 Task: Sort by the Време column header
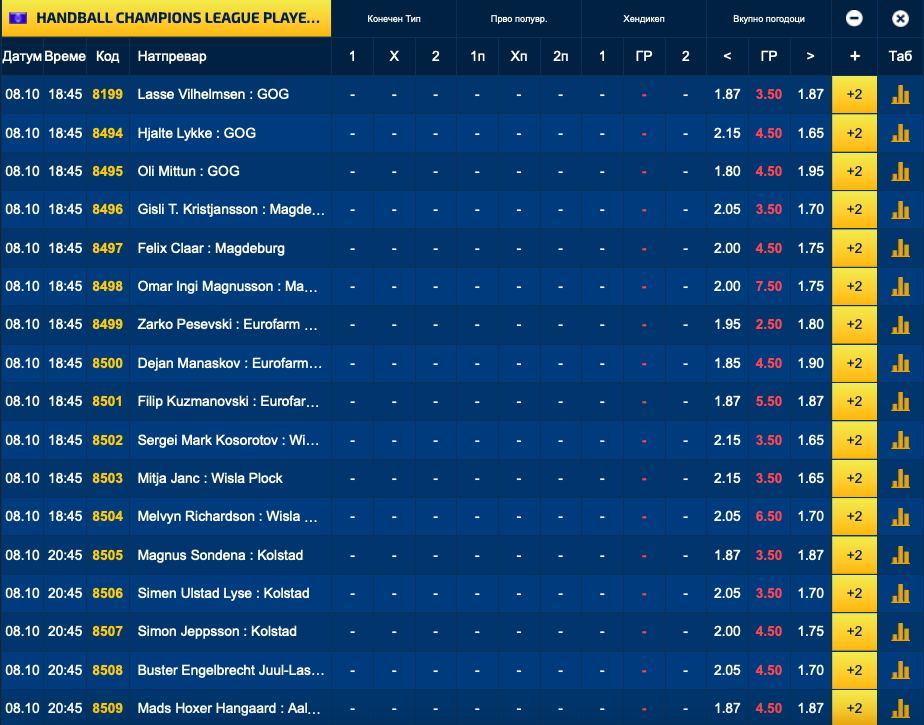(x=65, y=56)
